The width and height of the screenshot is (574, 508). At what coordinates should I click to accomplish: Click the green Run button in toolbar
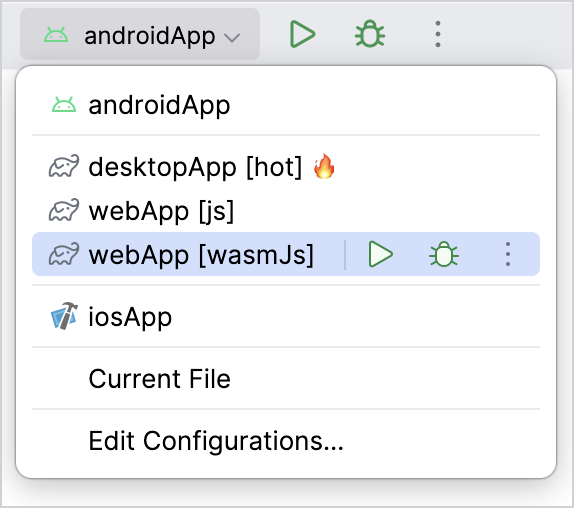pos(302,35)
